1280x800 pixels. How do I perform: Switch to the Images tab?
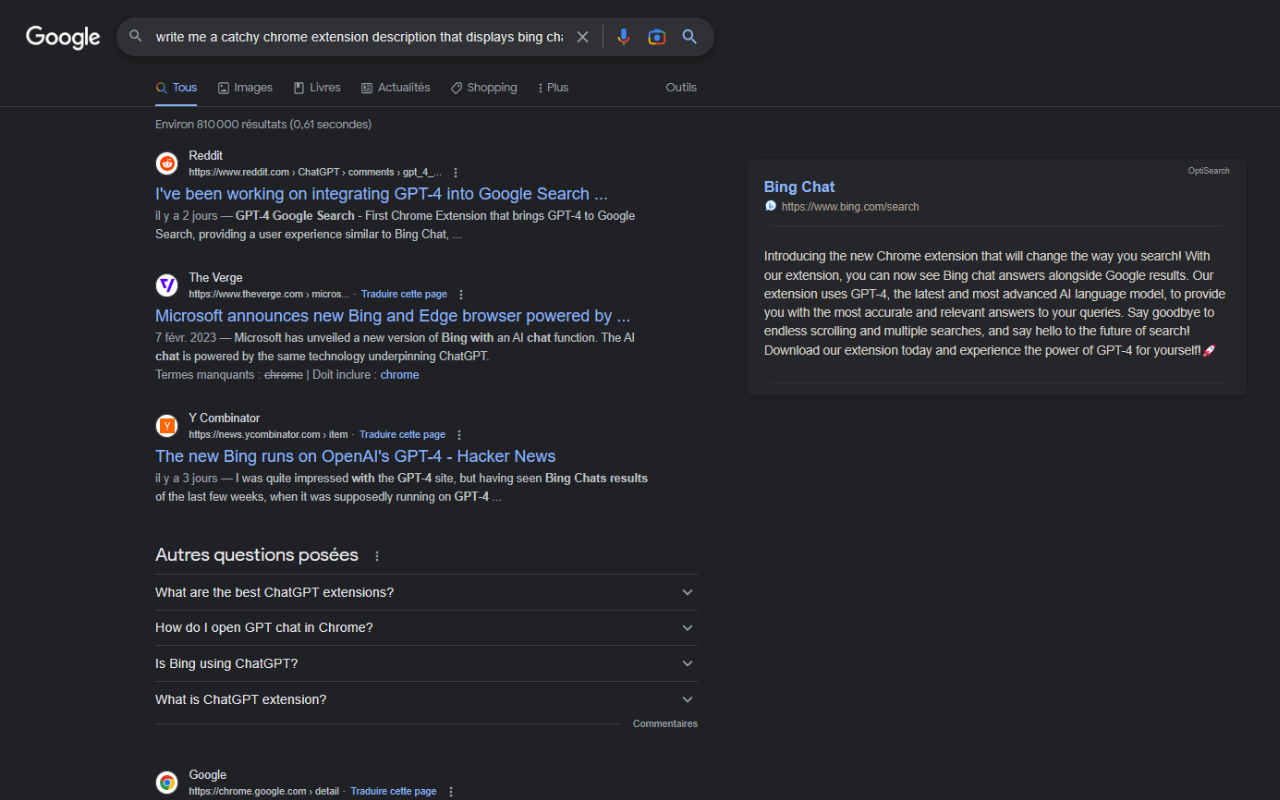(245, 88)
